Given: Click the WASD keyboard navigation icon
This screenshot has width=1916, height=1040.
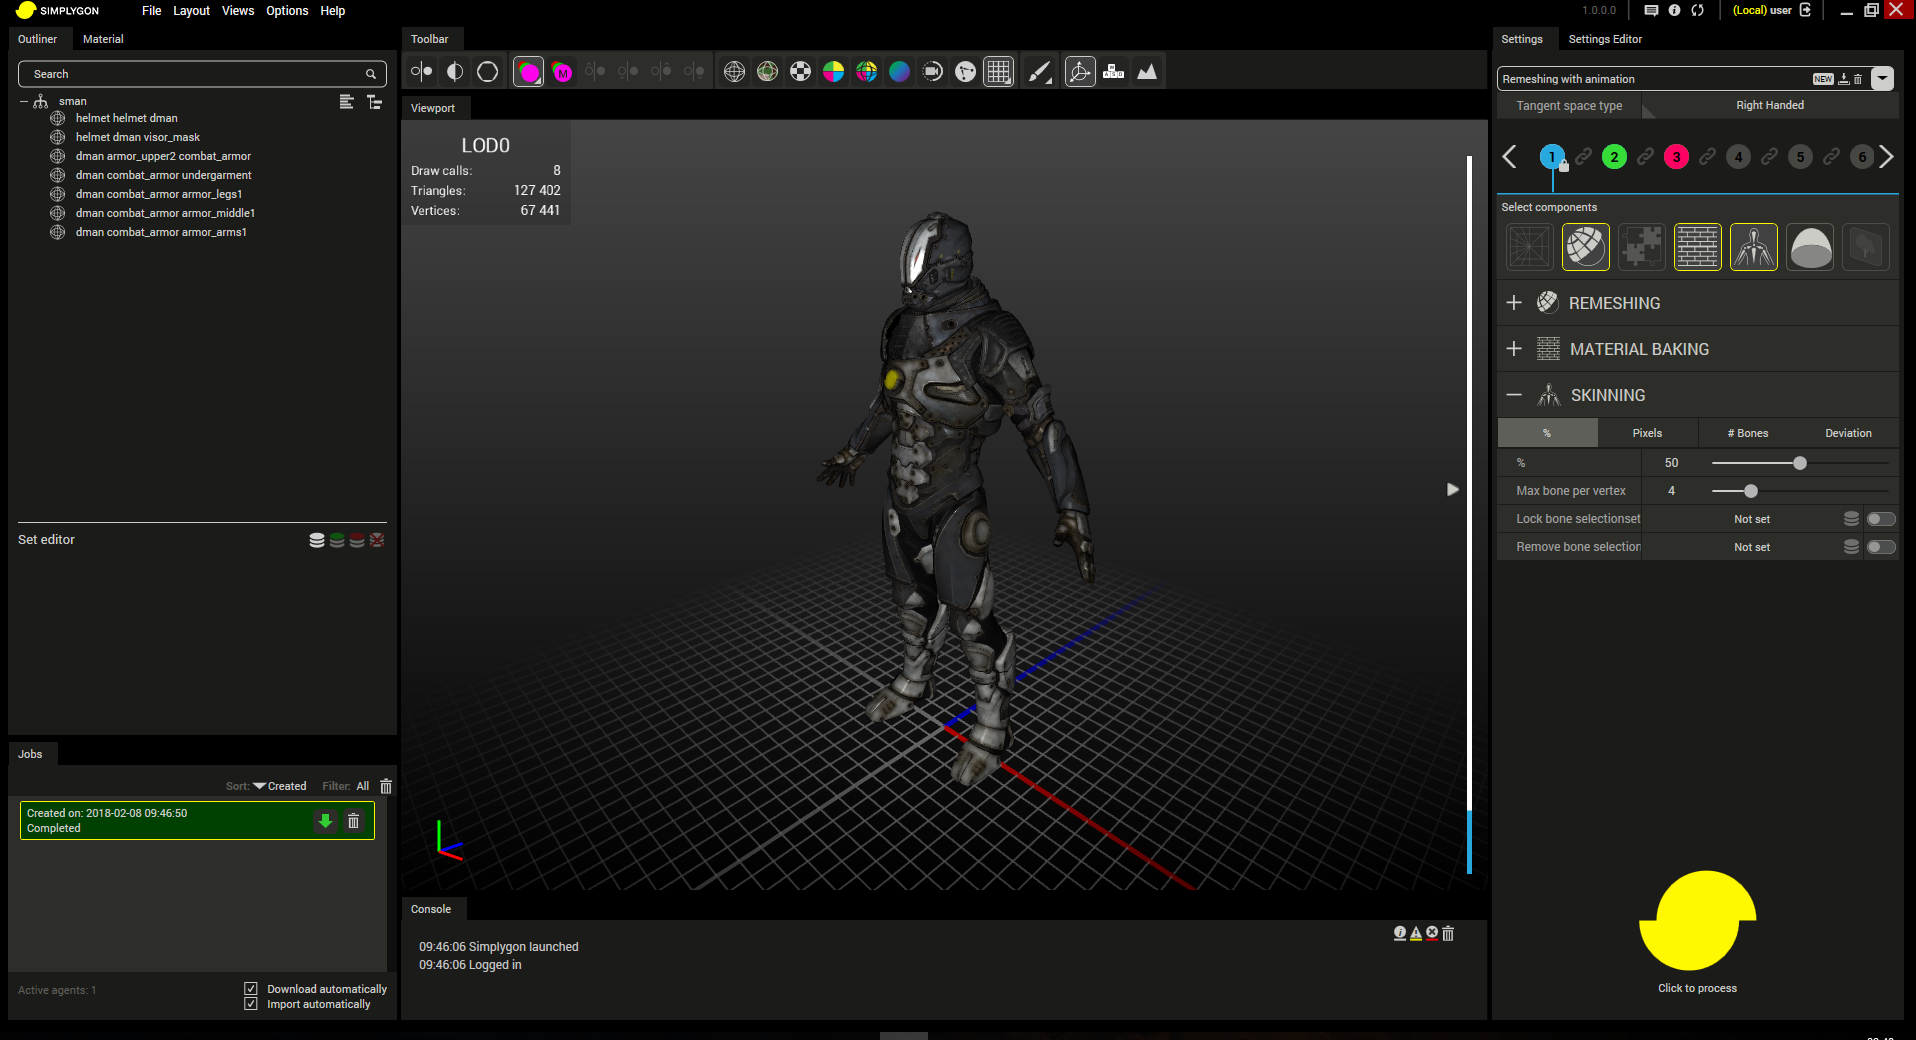Looking at the screenshot, I should click(1113, 72).
